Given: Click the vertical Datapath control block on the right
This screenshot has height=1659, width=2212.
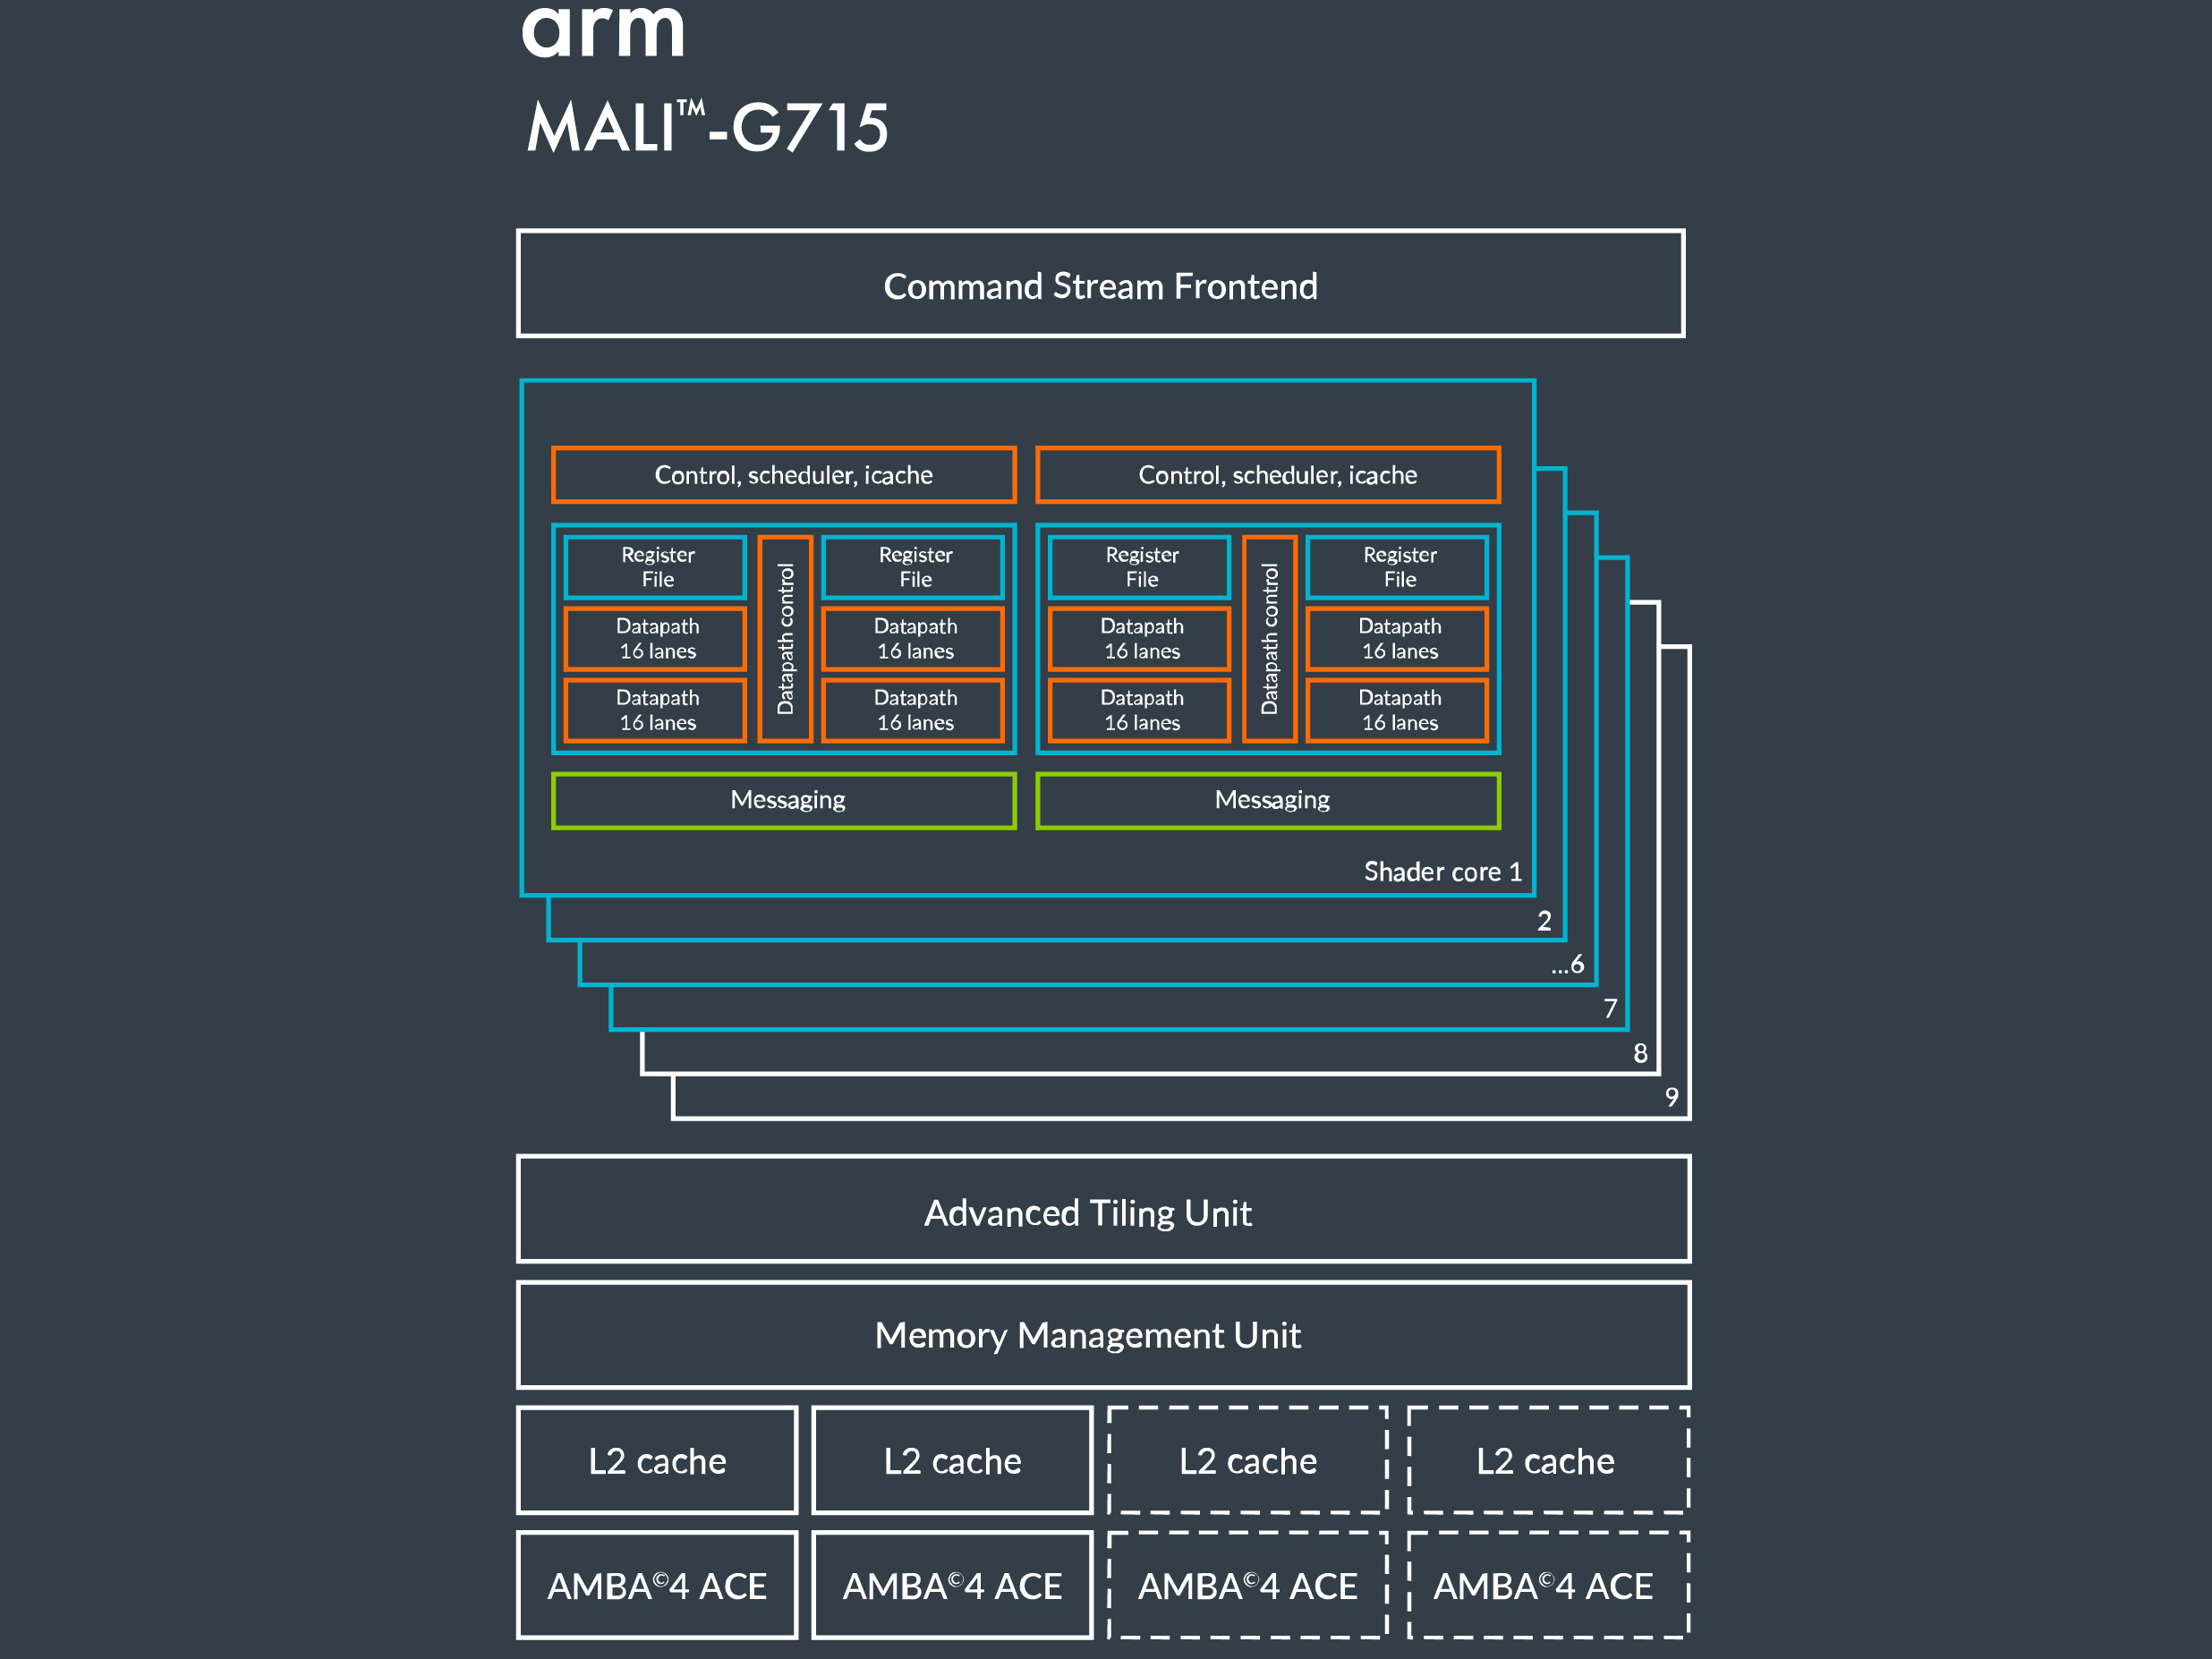Looking at the screenshot, I should [1269, 639].
